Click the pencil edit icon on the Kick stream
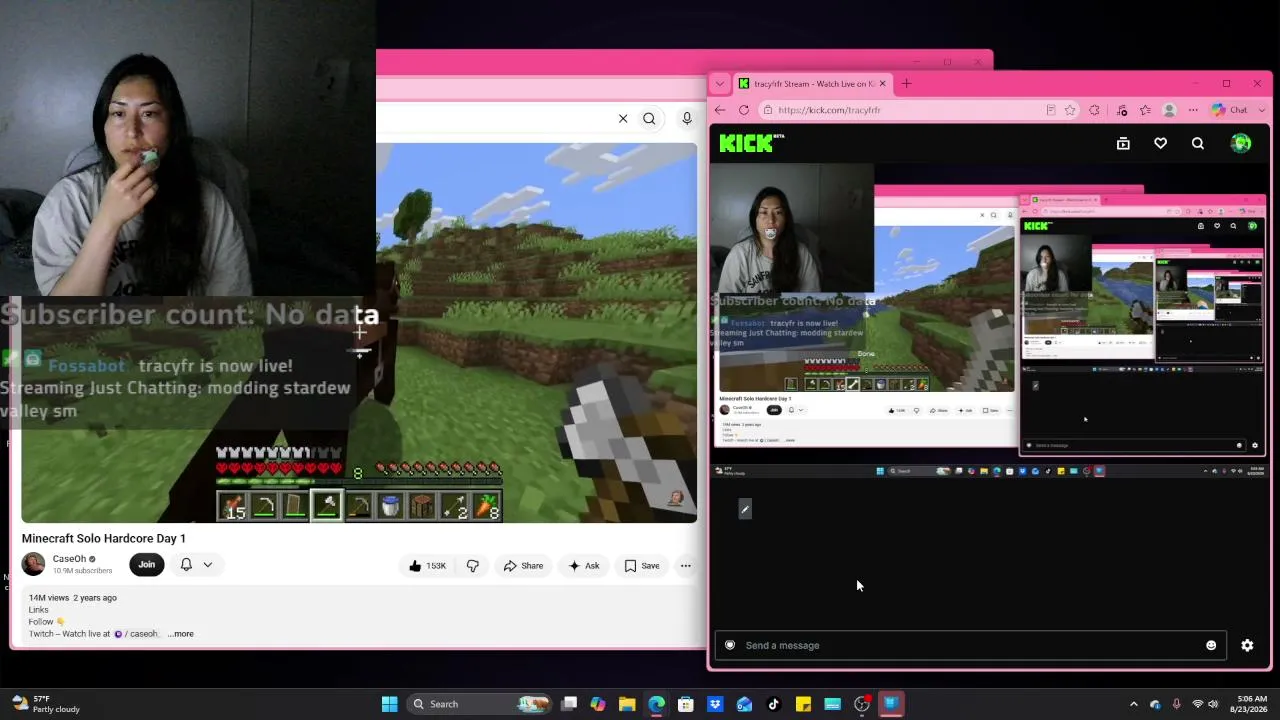 [x=744, y=509]
